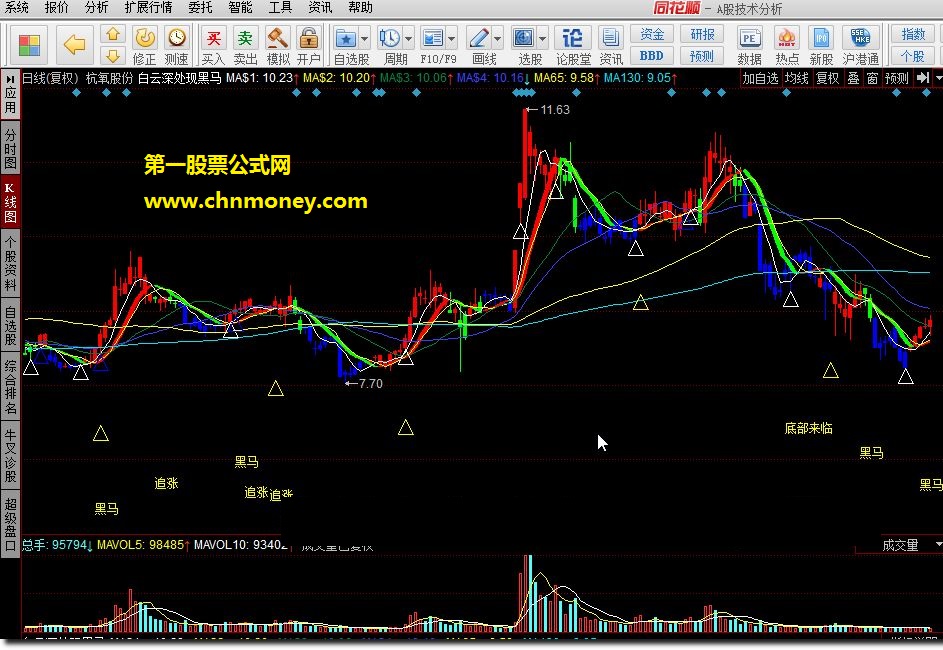This screenshot has width=943, height=650.
Task: Open the 系统 menu
Action: pos(16,7)
